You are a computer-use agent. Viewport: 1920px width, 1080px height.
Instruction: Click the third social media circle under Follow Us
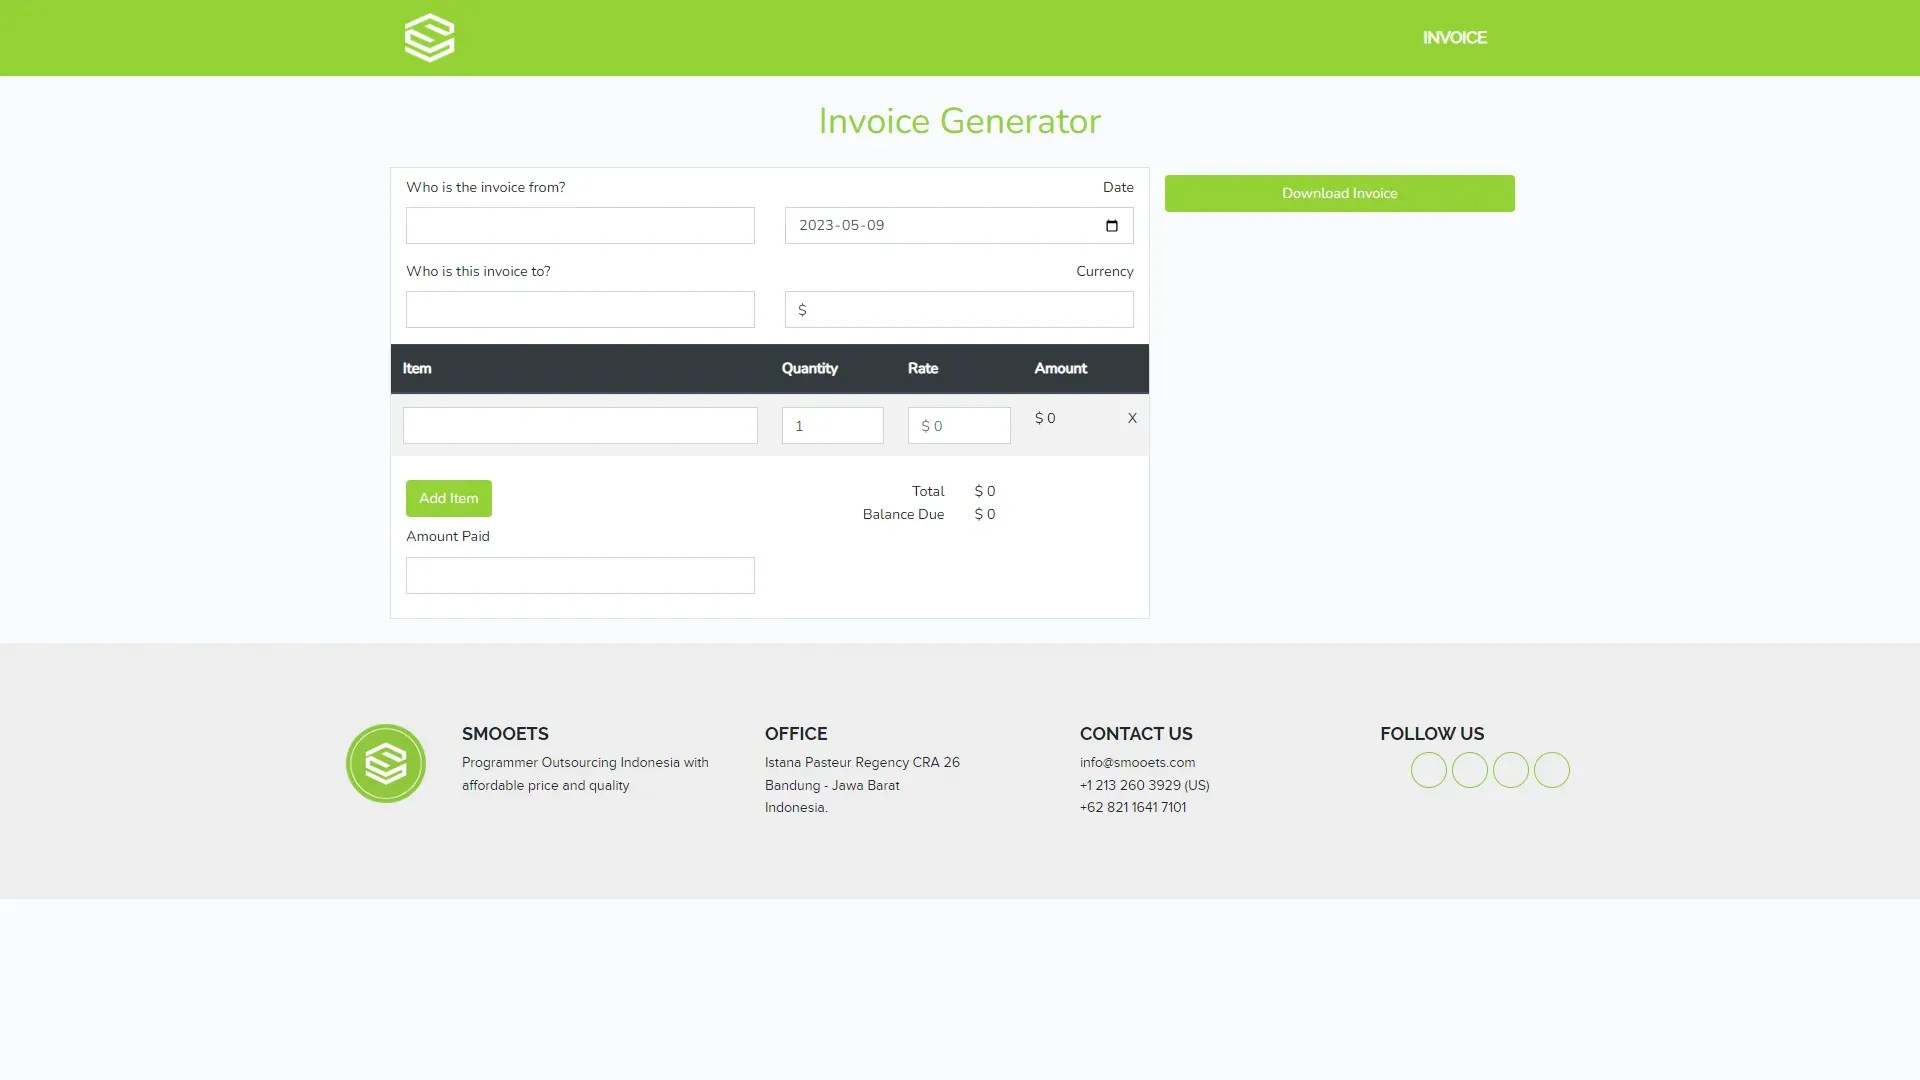pos(1510,770)
